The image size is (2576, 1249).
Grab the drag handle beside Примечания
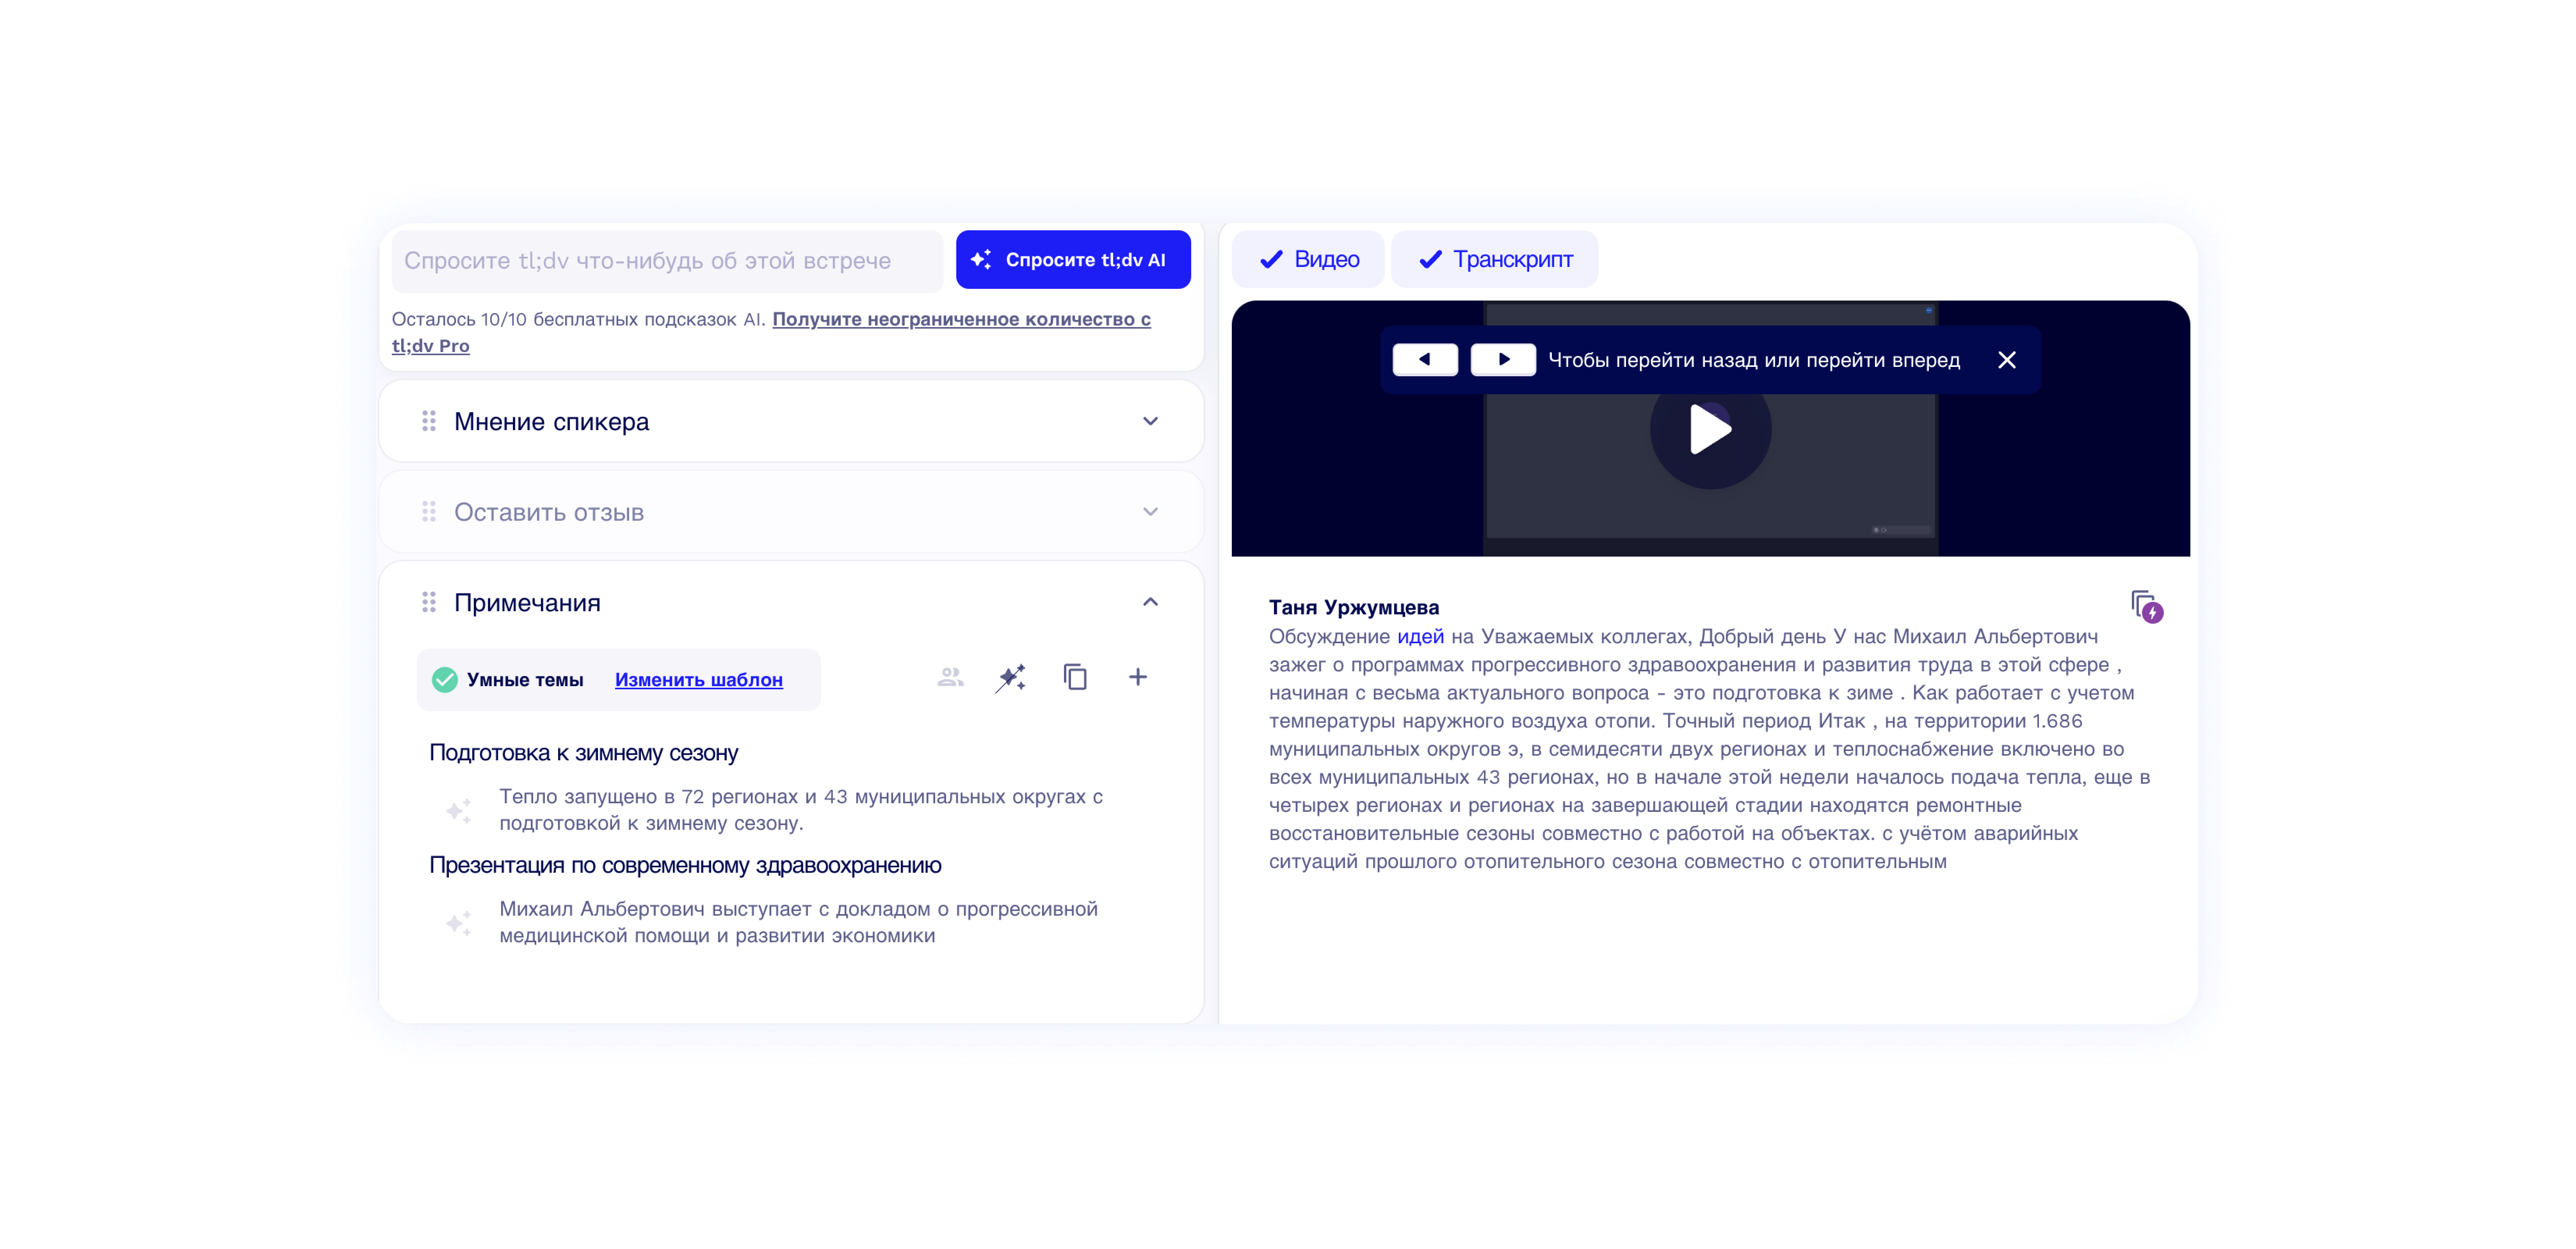[429, 602]
